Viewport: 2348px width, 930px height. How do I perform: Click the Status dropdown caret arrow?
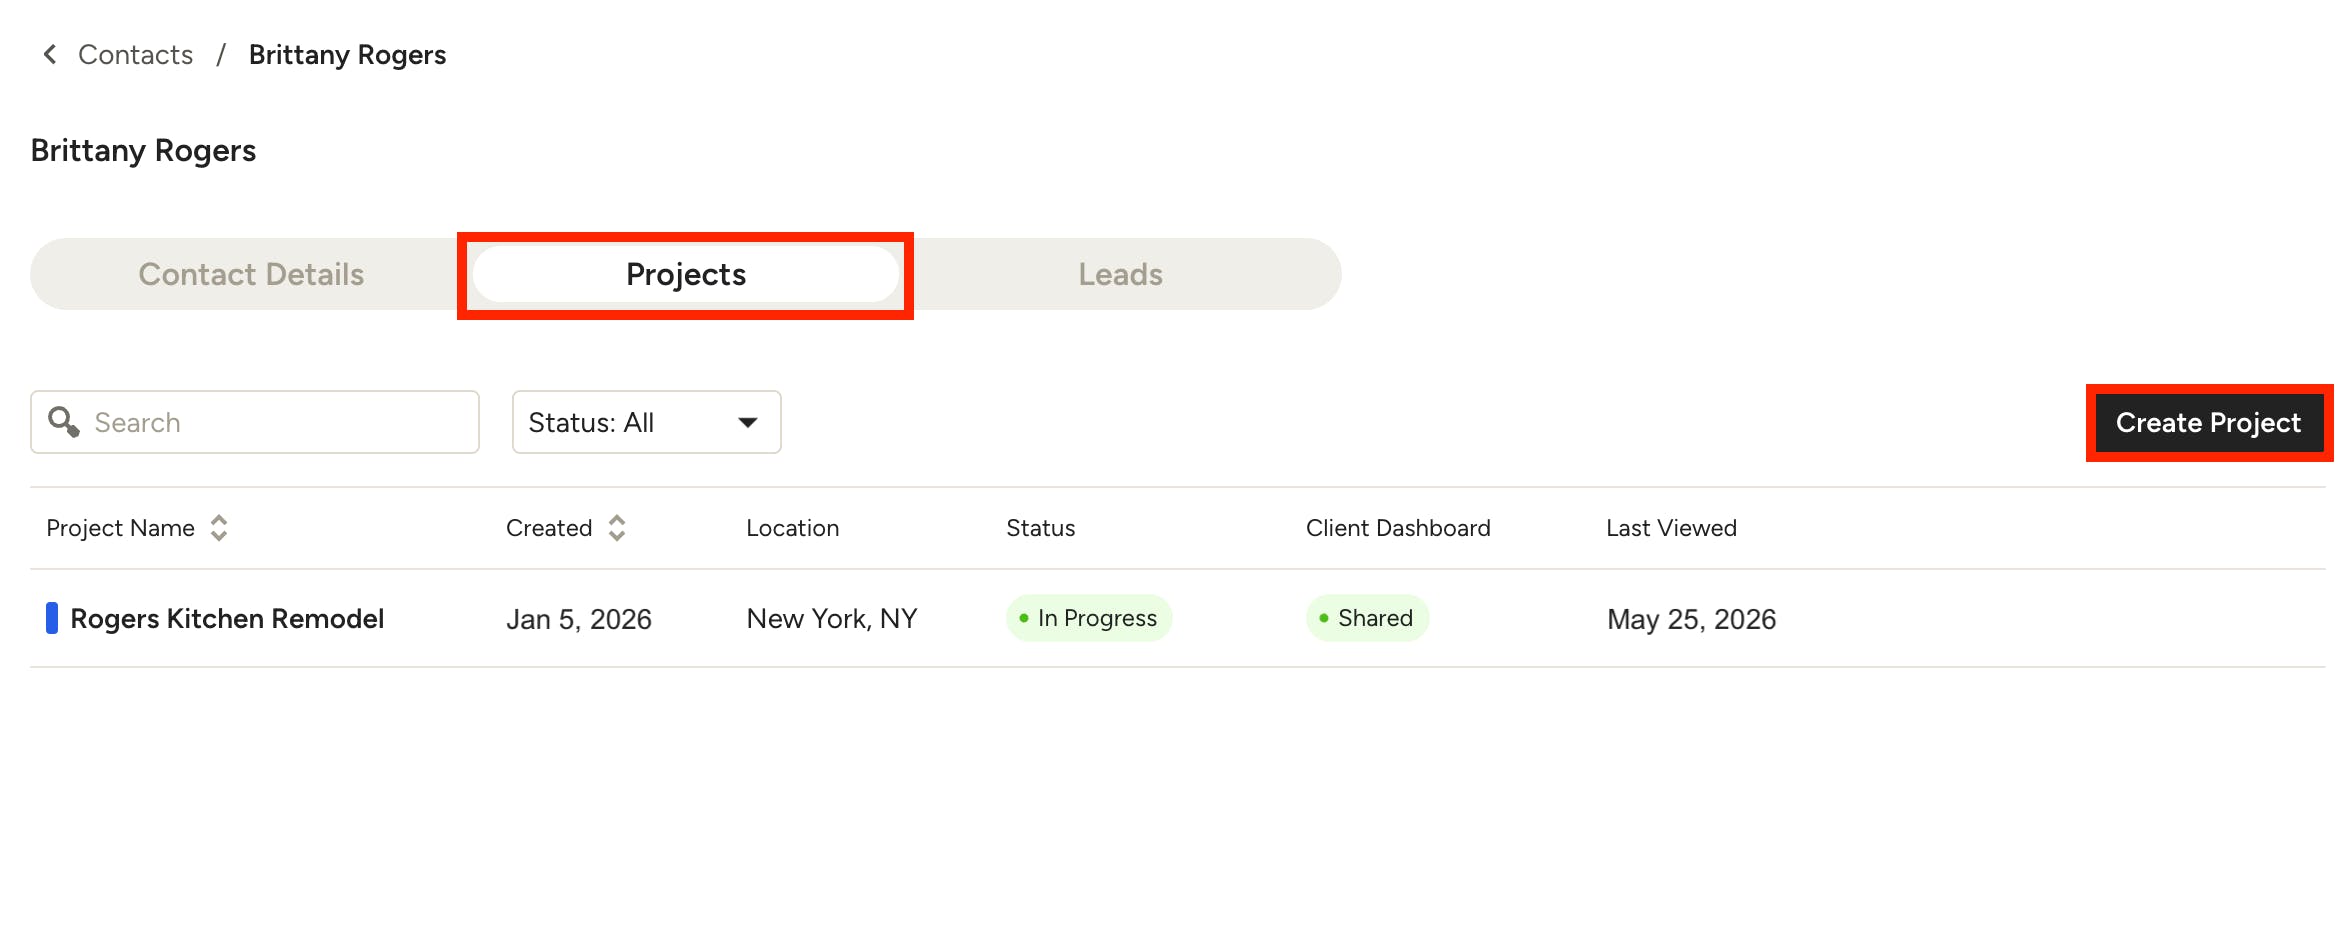[x=748, y=423]
